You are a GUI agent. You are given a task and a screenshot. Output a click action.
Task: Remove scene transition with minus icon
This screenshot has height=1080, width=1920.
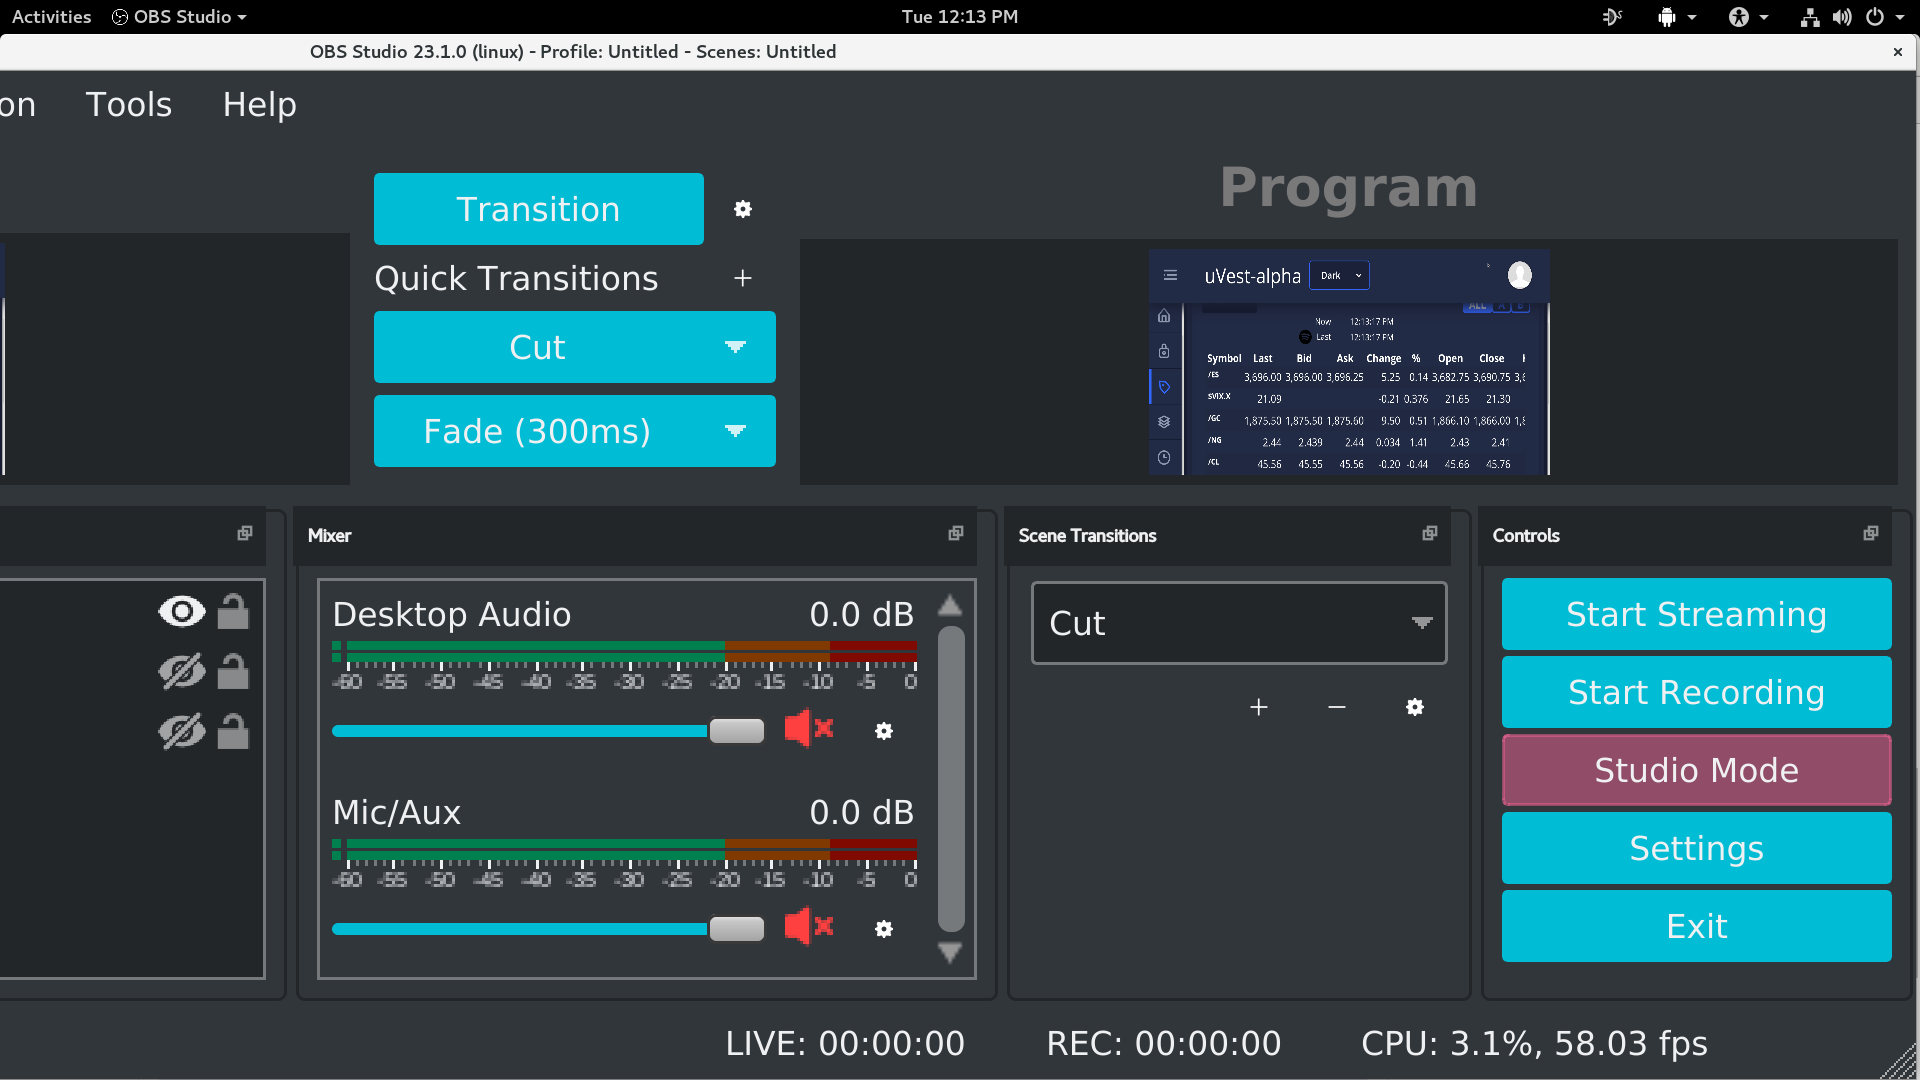click(1337, 707)
